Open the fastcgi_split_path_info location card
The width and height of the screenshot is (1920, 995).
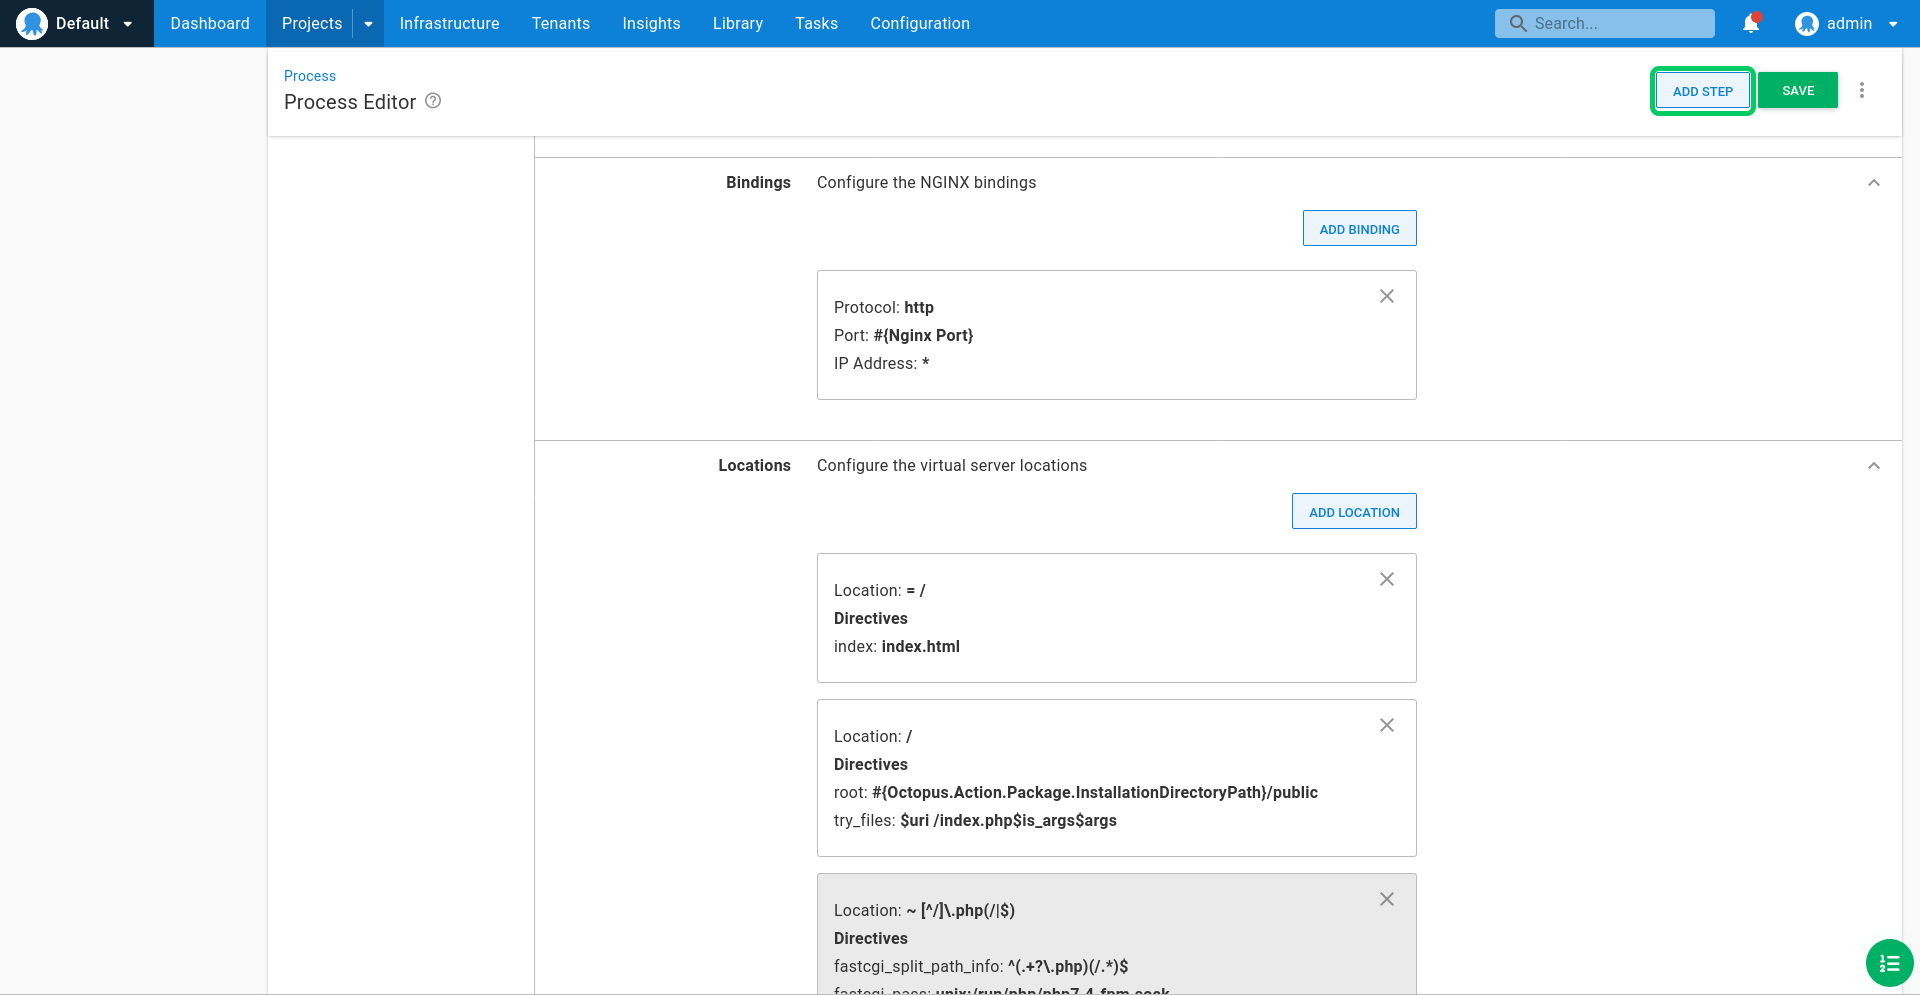pyautogui.click(x=1116, y=934)
